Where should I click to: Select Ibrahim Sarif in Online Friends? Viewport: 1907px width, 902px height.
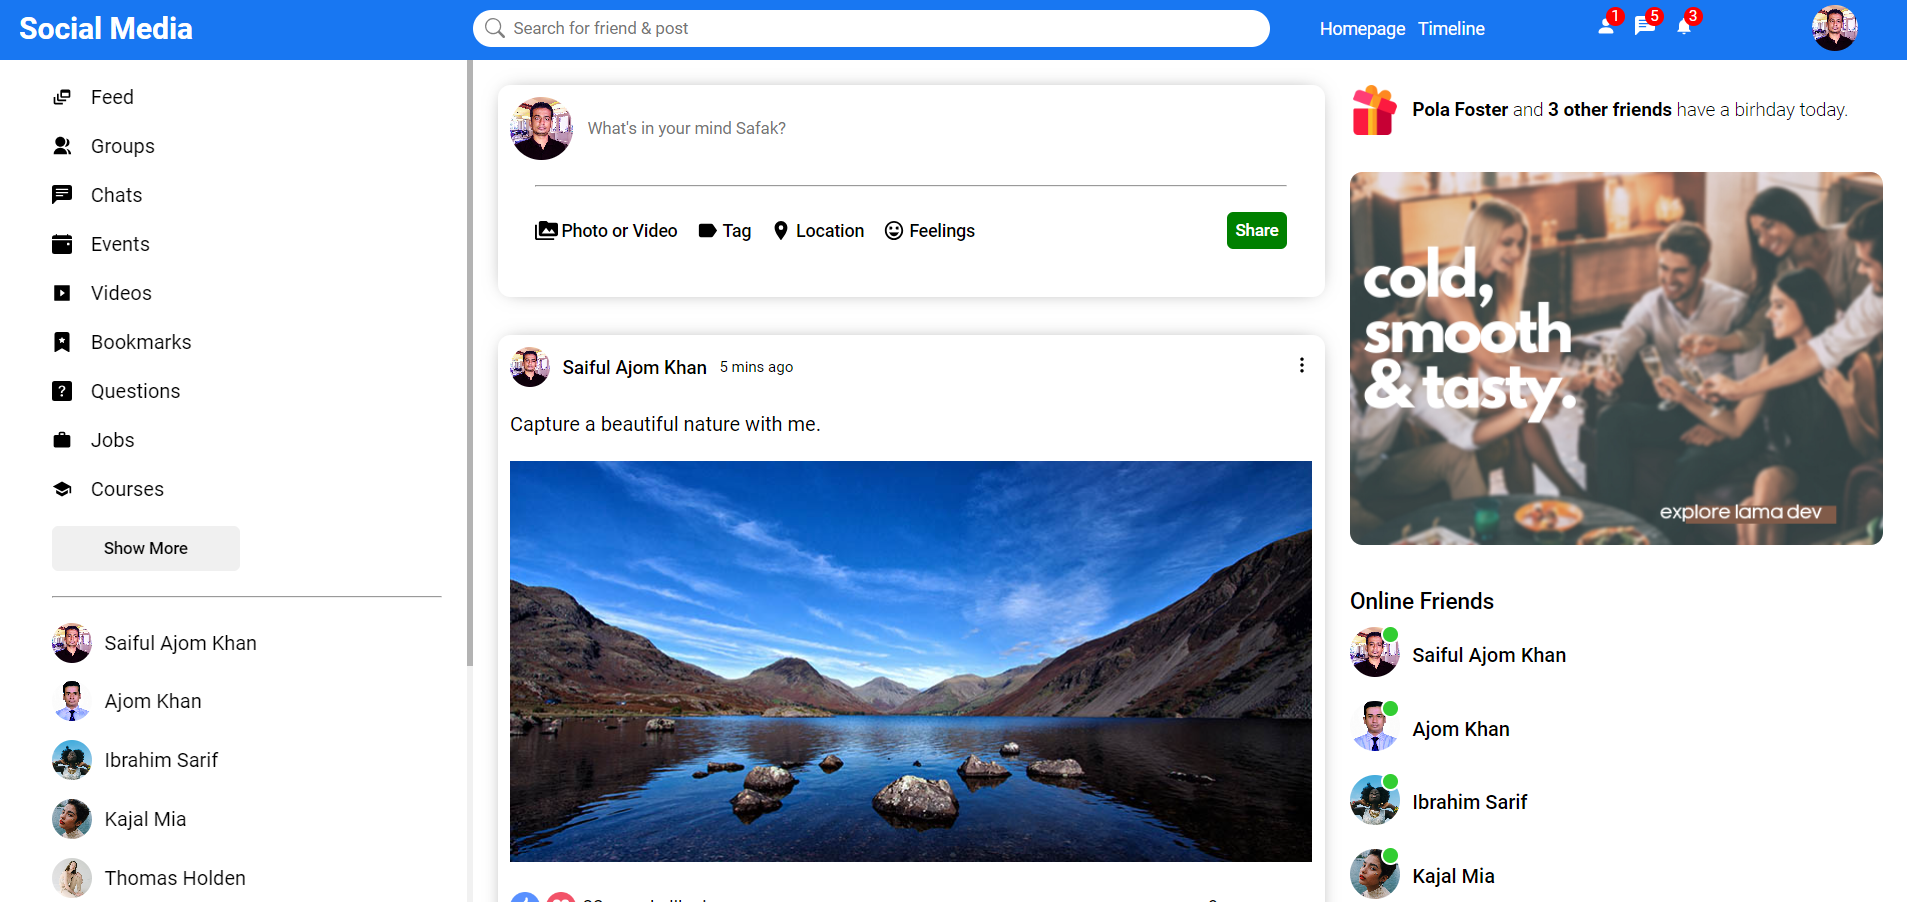coord(1469,802)
